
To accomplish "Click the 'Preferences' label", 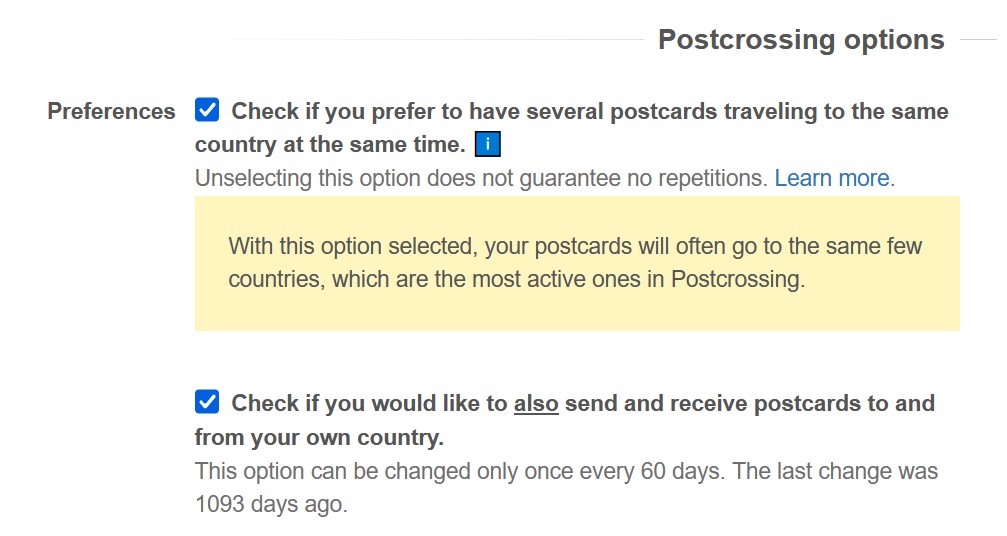I will pos(111,111).
